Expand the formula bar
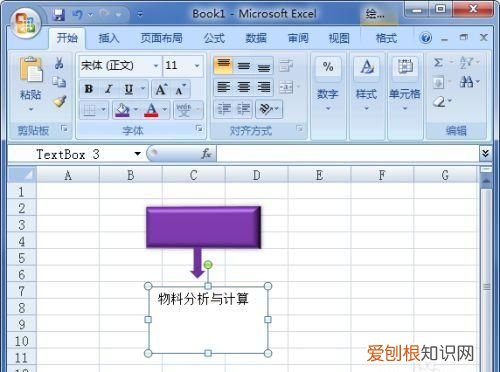This screenshot has width=500, height=372. [x=485, y=153]
